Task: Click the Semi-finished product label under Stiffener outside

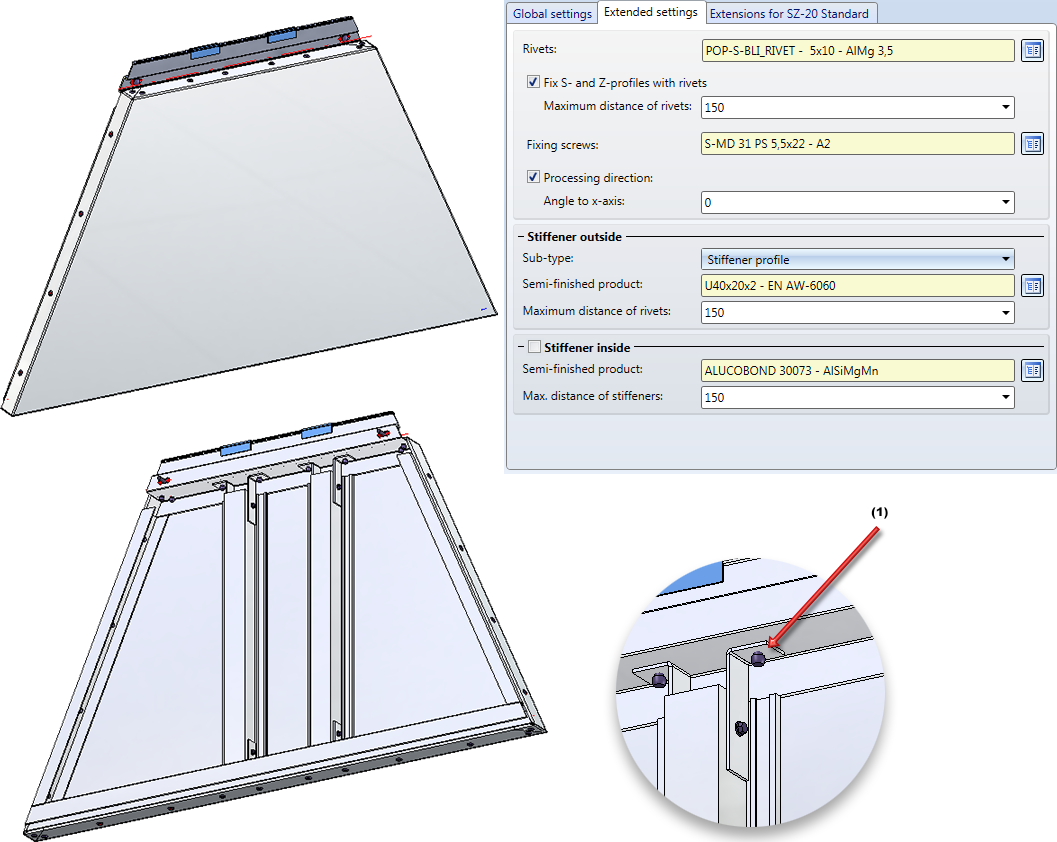Action: click(582, 284)
